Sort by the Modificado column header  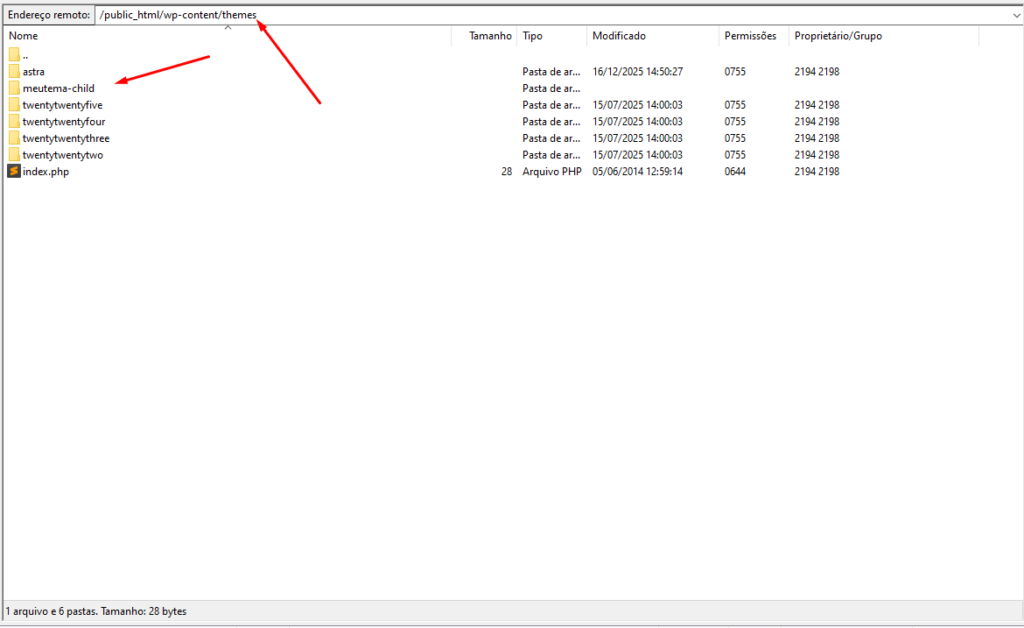coord(618,36)
